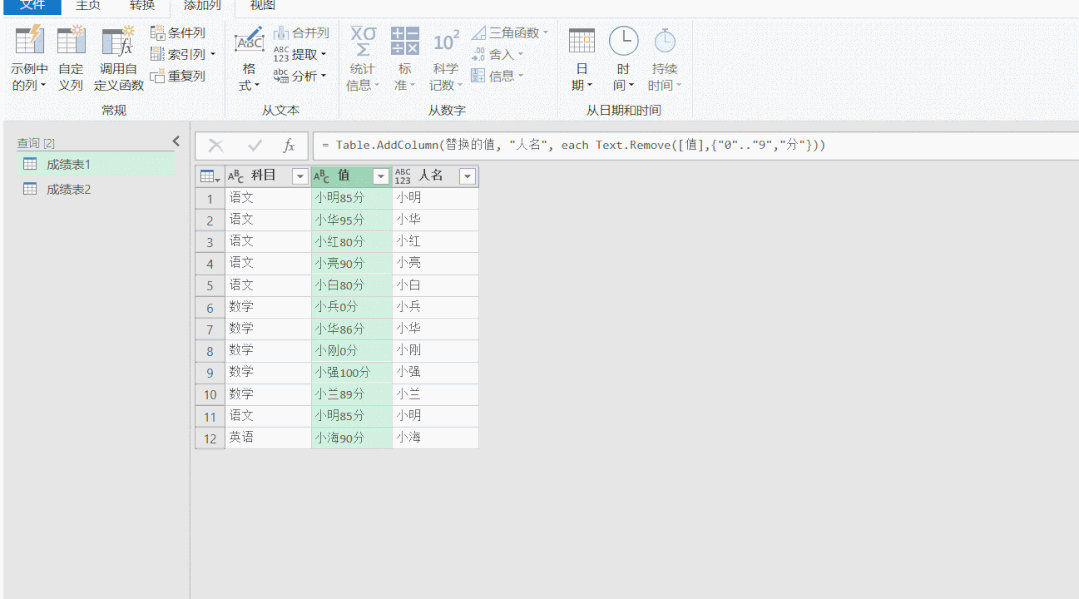Screen dimensions: 1079x599
Task: Open the File (文件) tab
Action: point(32,6)
